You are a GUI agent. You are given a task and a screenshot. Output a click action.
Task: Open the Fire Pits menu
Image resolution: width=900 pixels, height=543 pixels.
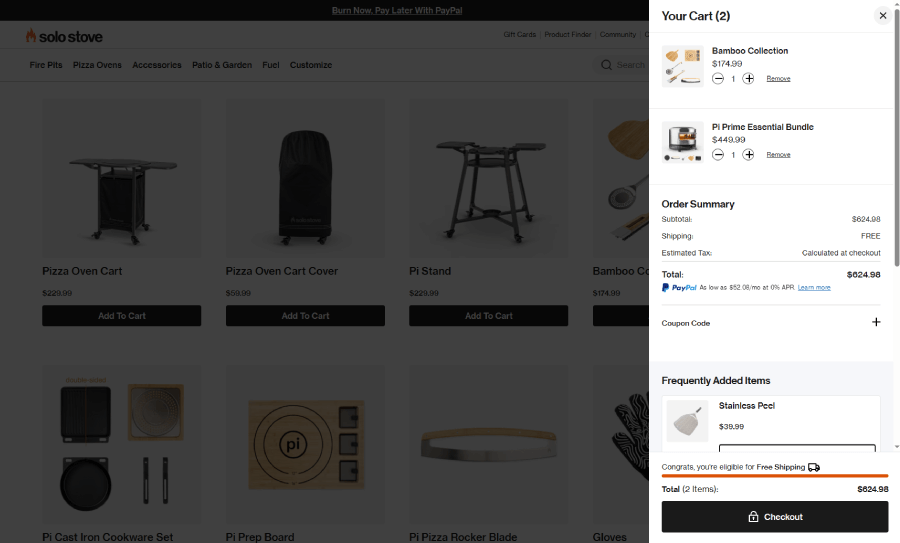tap(46, 65)
